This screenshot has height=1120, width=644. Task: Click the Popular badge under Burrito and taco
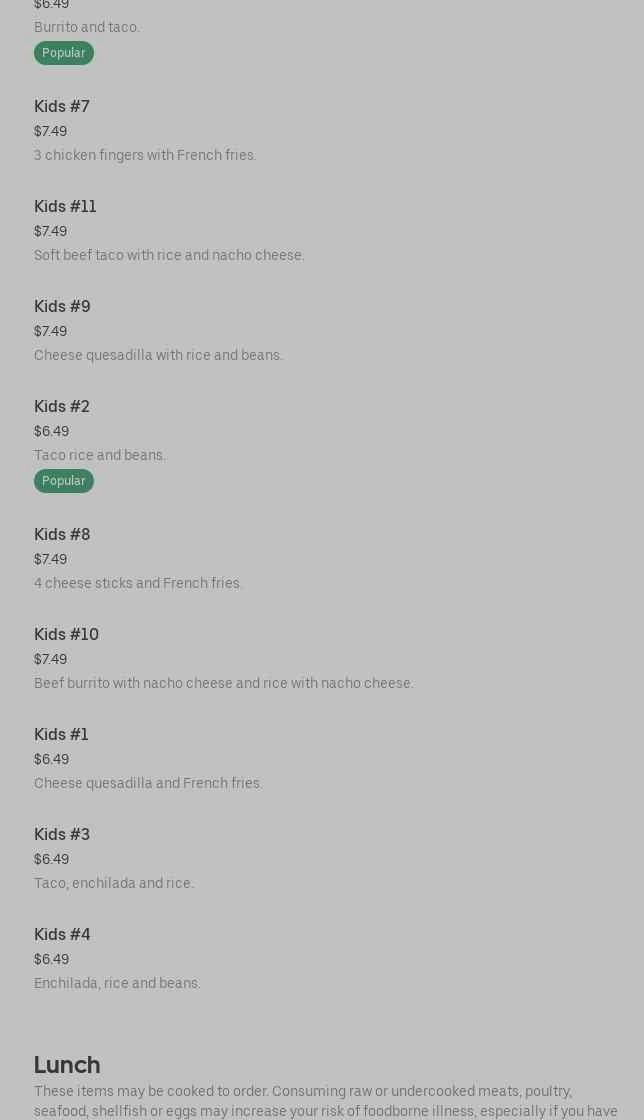tap(63, 53)
